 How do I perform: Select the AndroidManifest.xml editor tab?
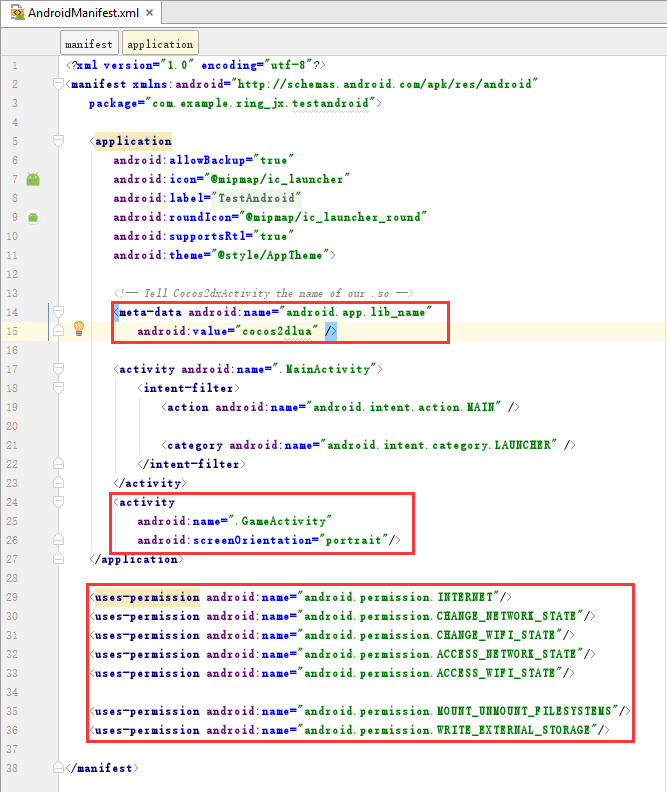pos(82,13)
